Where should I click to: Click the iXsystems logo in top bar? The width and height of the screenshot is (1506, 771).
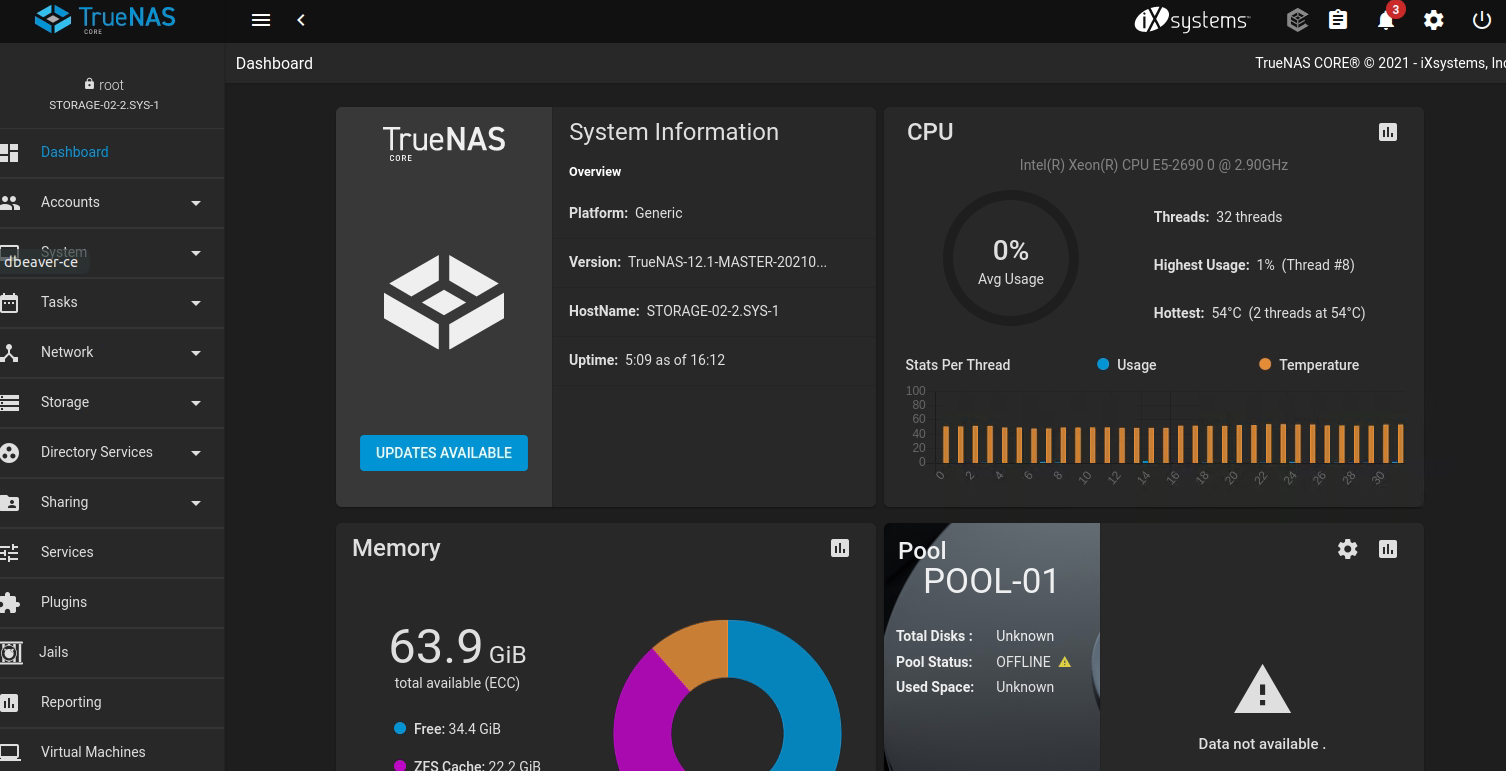(1192, 20)
